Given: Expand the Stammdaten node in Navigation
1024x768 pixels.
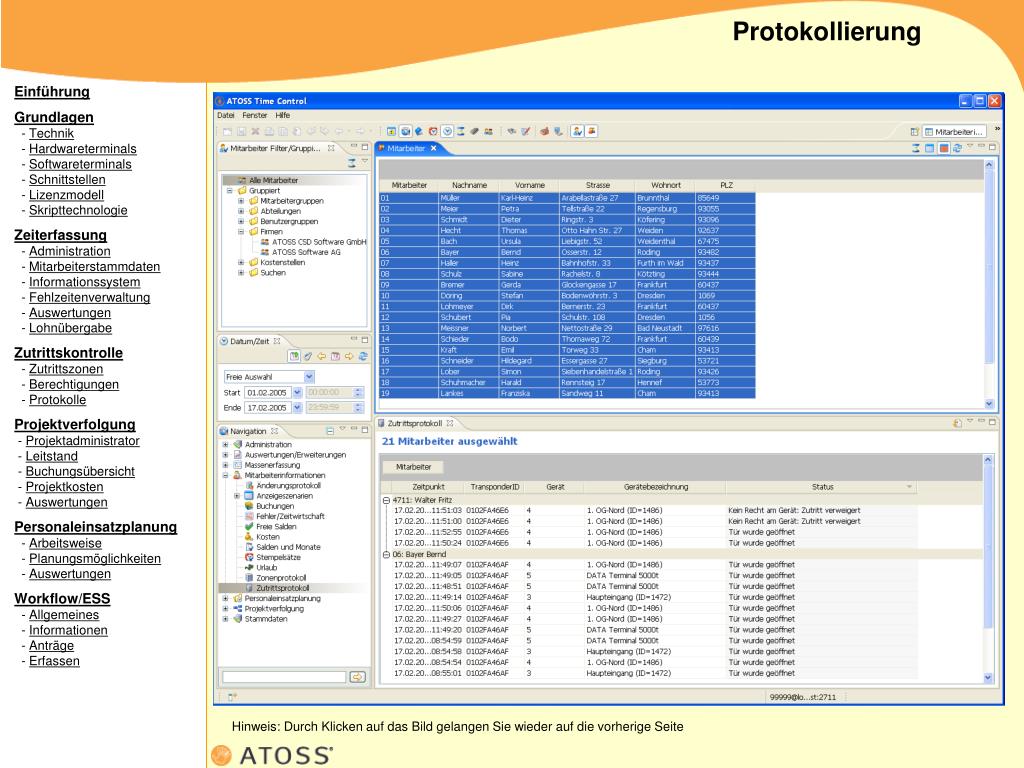Looking at the screenshot, I should click(x=225, y=619).
